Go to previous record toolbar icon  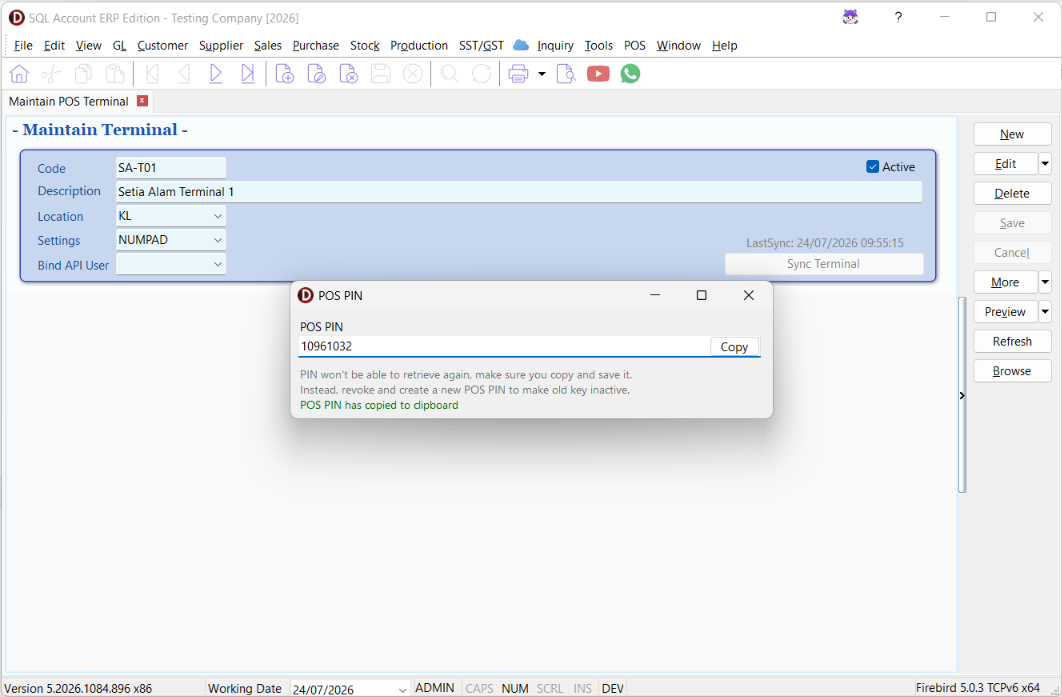coord(184,74)
